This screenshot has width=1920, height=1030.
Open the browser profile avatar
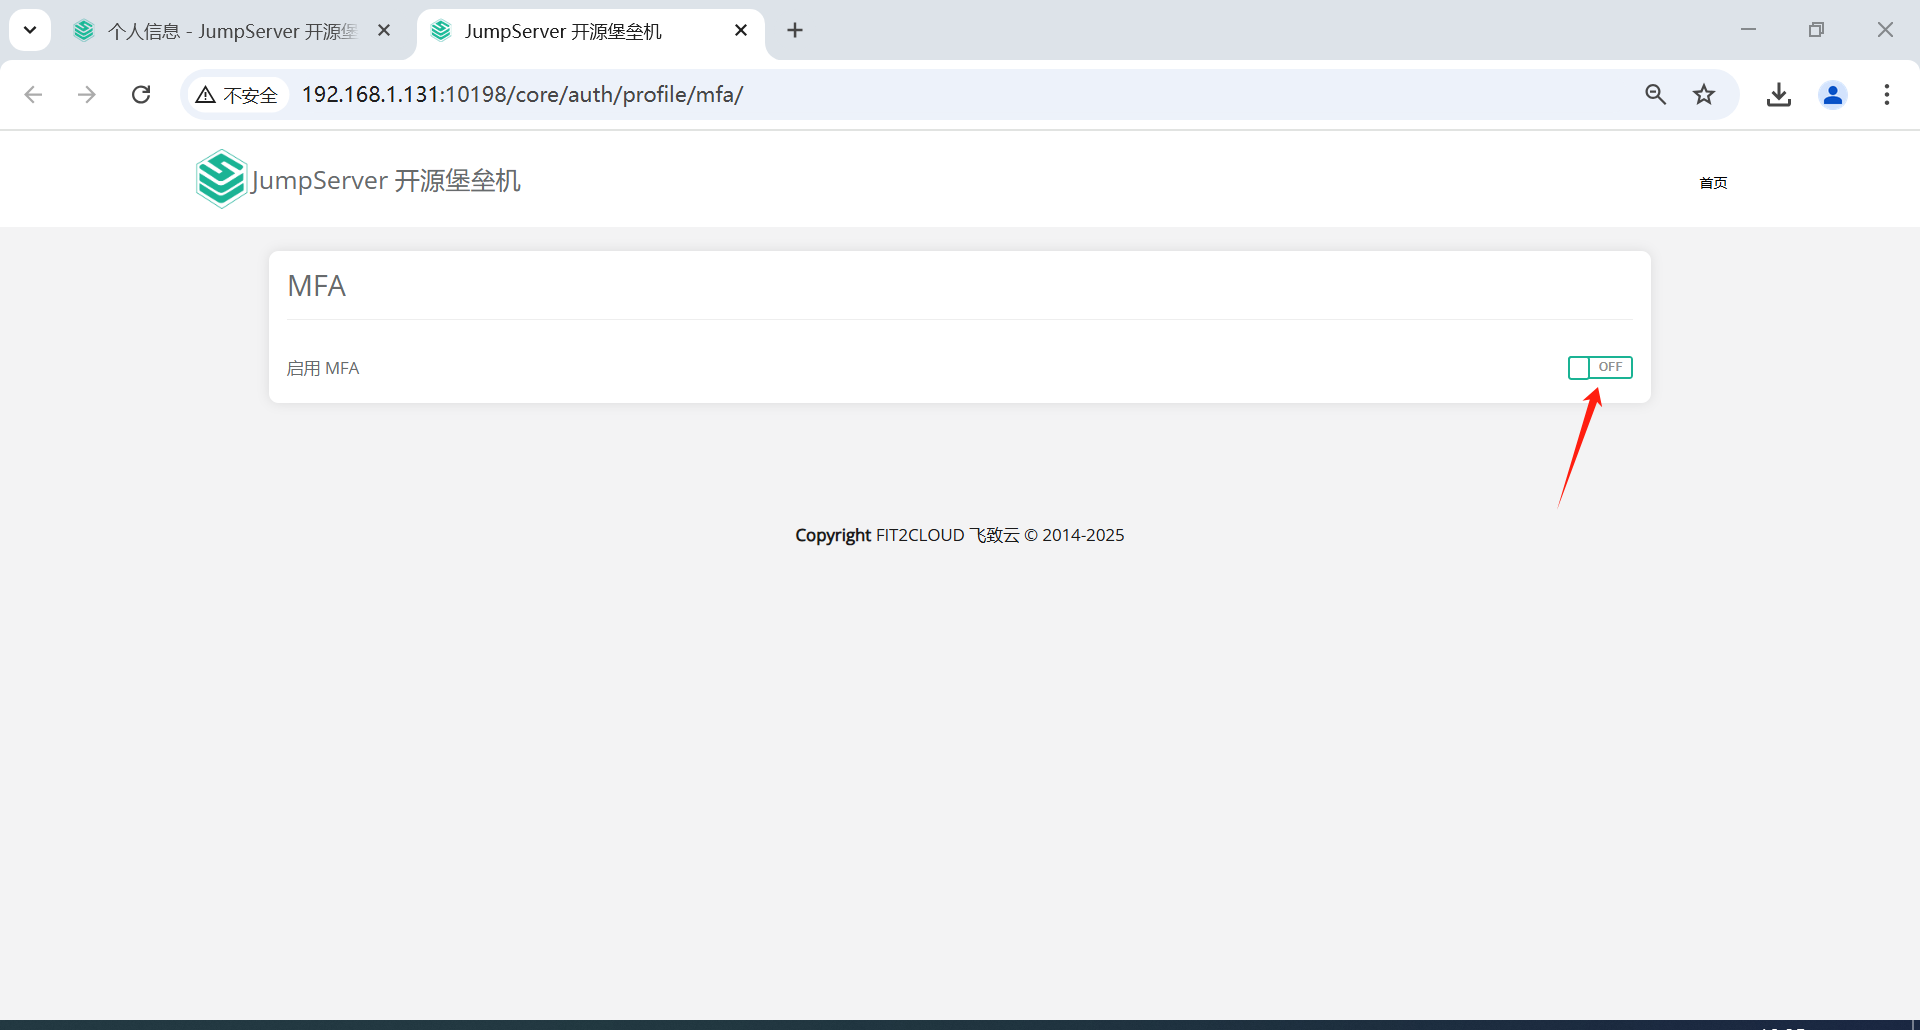[x=1833, y=94]
